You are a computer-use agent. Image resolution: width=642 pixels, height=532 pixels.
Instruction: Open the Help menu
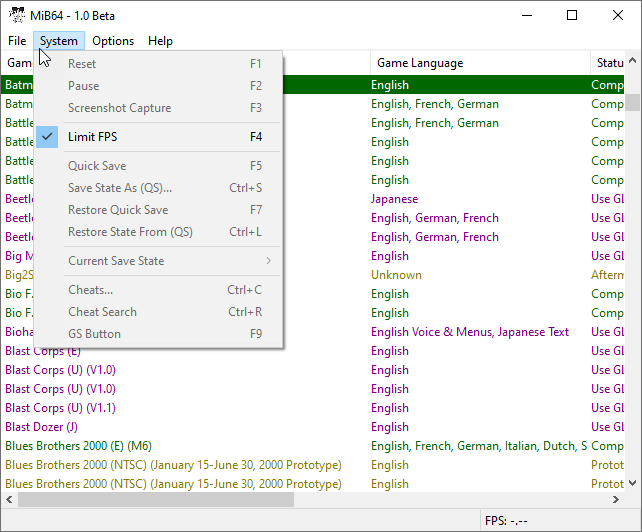tap(160, 41)
